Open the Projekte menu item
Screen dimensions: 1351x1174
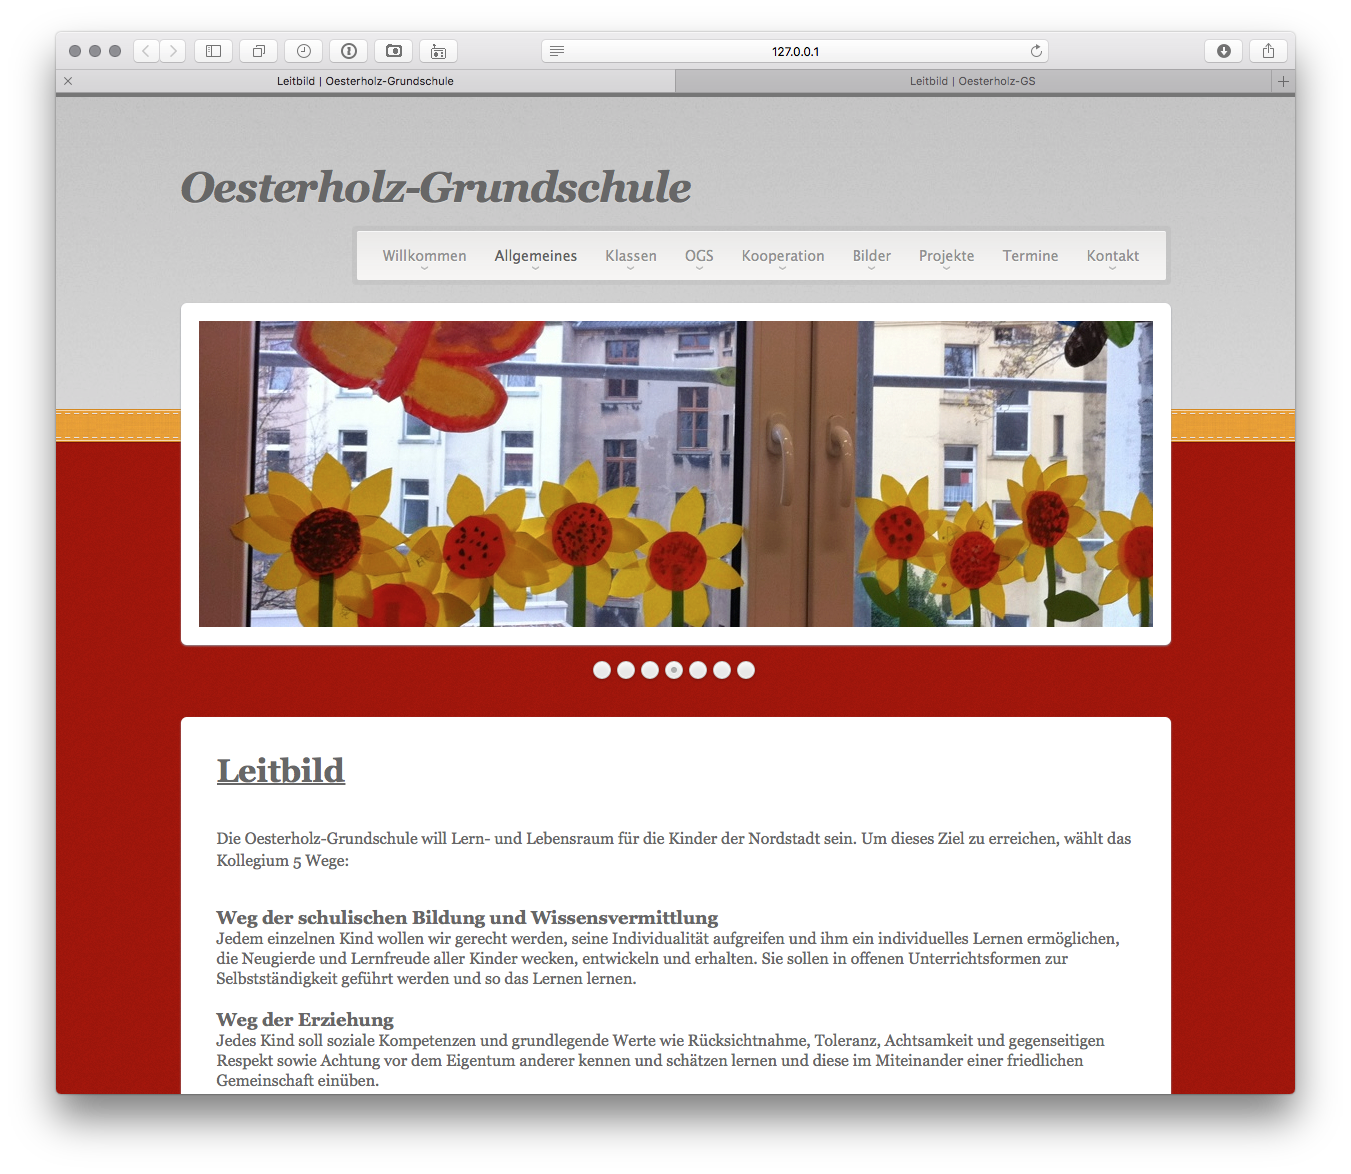pyautogui.click(x=946, y=256)
